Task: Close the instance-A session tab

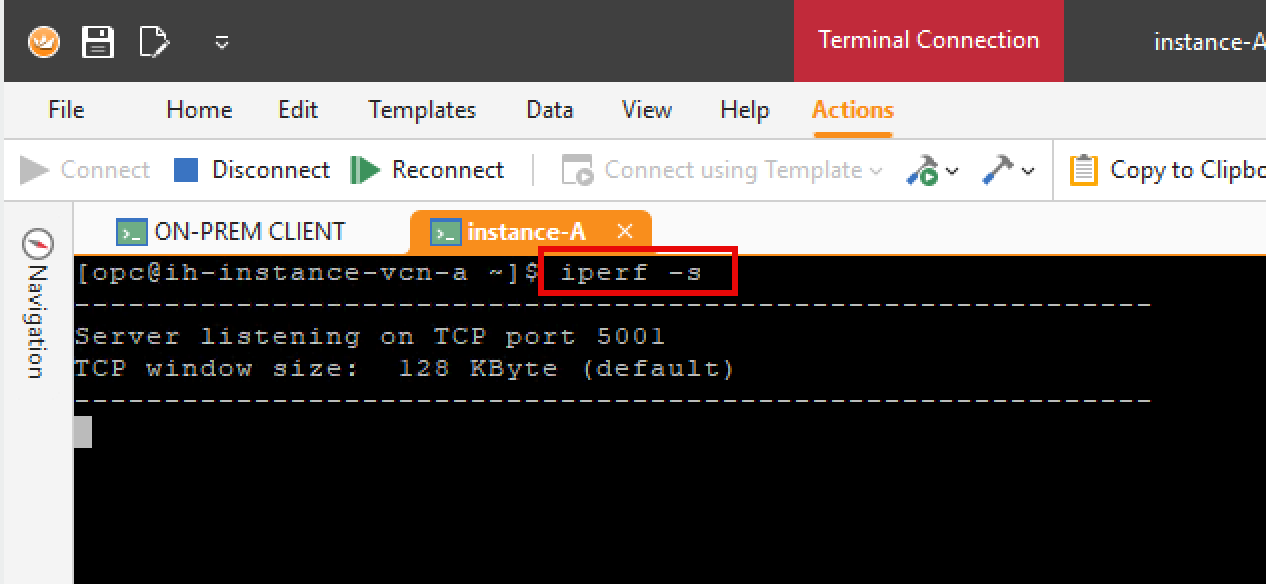Action: click(625, 232)
